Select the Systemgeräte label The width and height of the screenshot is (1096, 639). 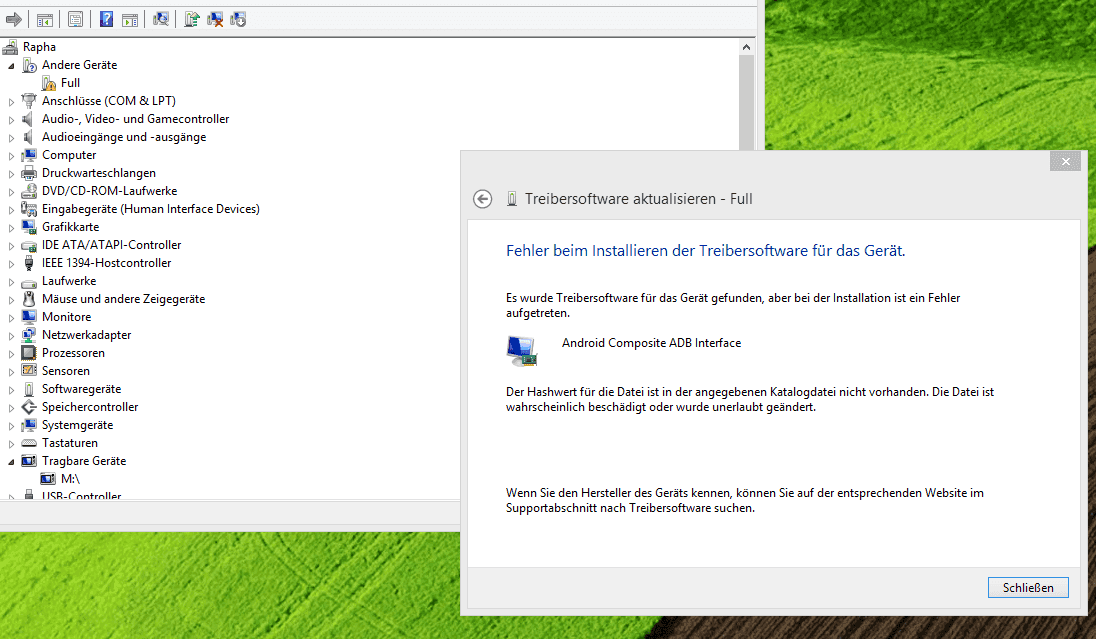click(78, 425)
